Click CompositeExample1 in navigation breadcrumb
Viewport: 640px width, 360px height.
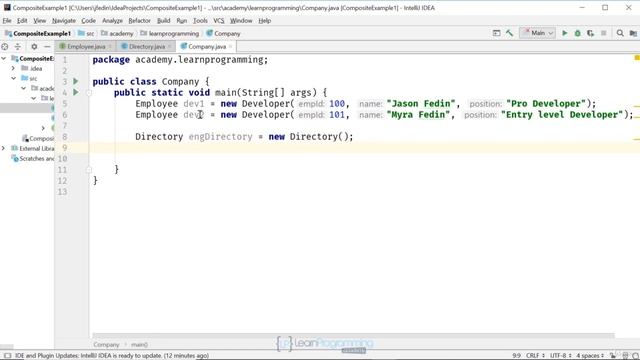coord(38,33)
